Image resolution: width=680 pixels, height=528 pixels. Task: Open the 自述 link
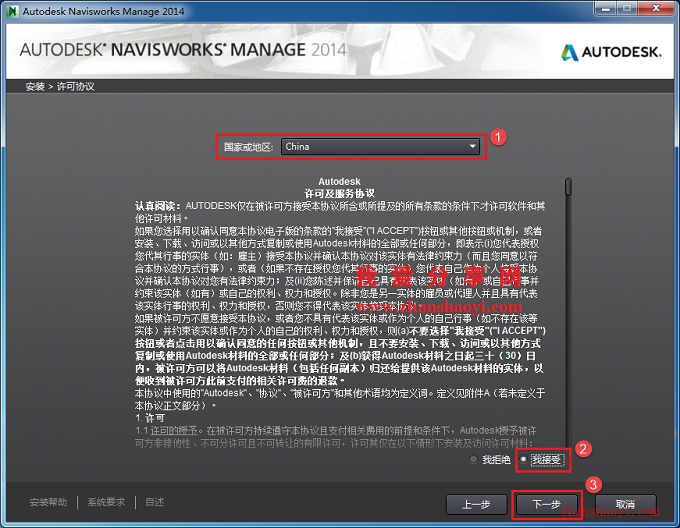coord(154,502)
